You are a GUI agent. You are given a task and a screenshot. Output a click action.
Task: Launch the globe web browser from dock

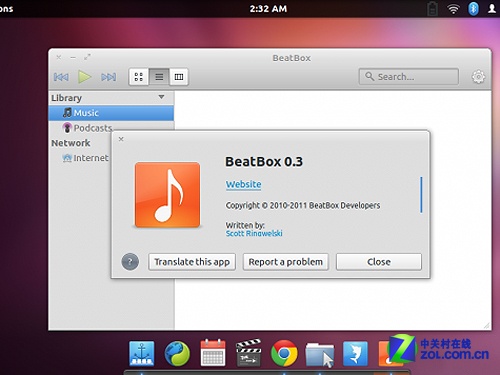(177, 353)
